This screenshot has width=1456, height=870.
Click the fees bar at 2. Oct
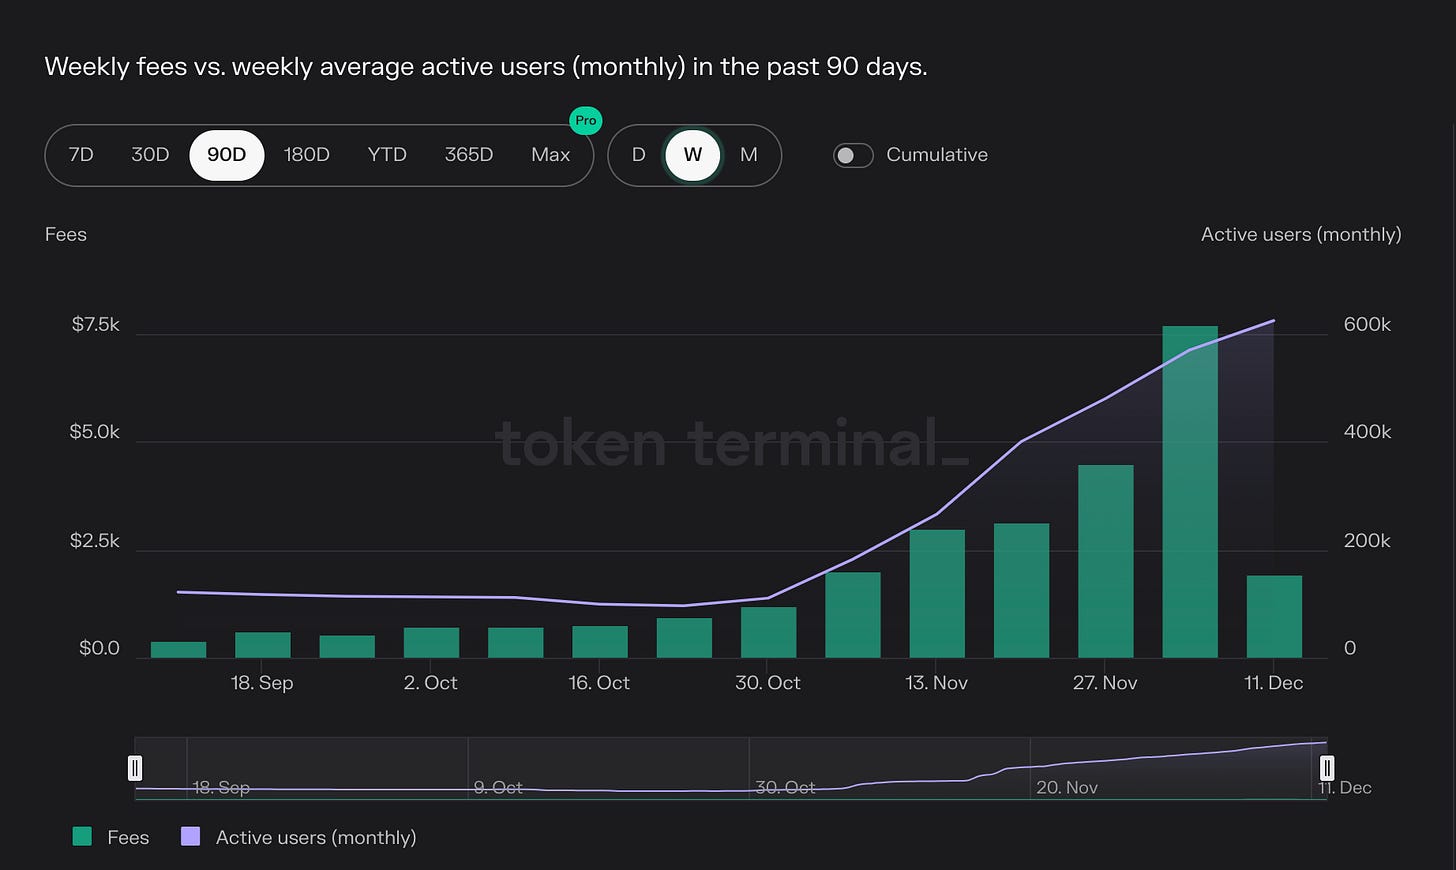pyautogui.click(x=431, y=643)
